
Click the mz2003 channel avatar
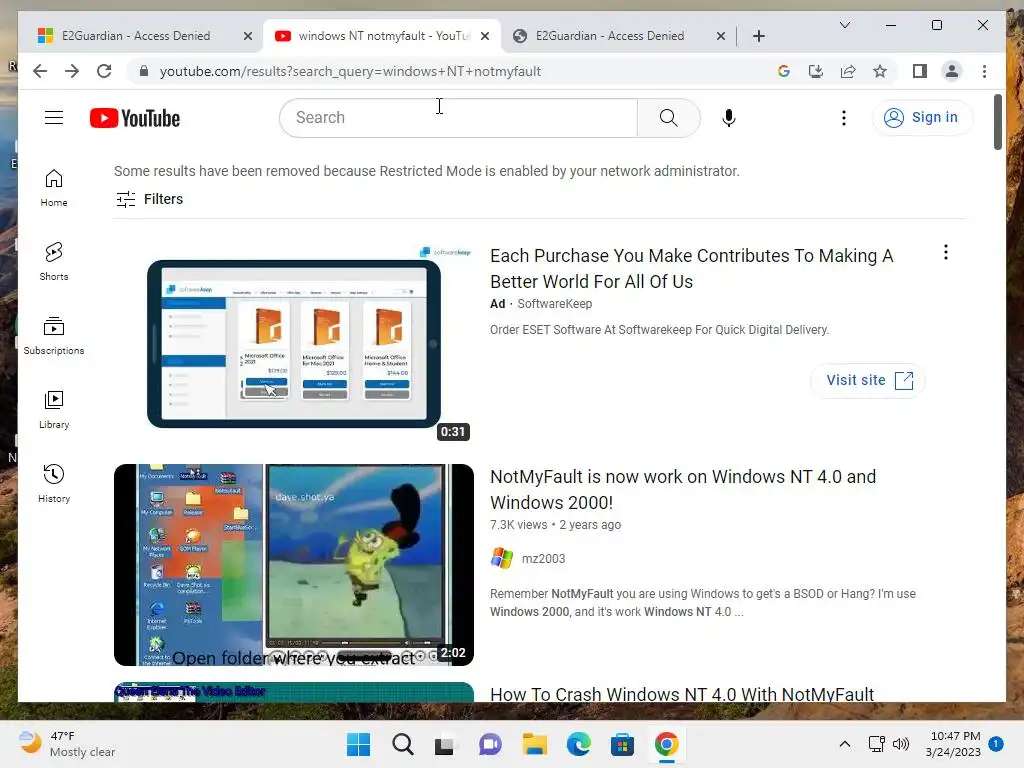coord(502,558)
